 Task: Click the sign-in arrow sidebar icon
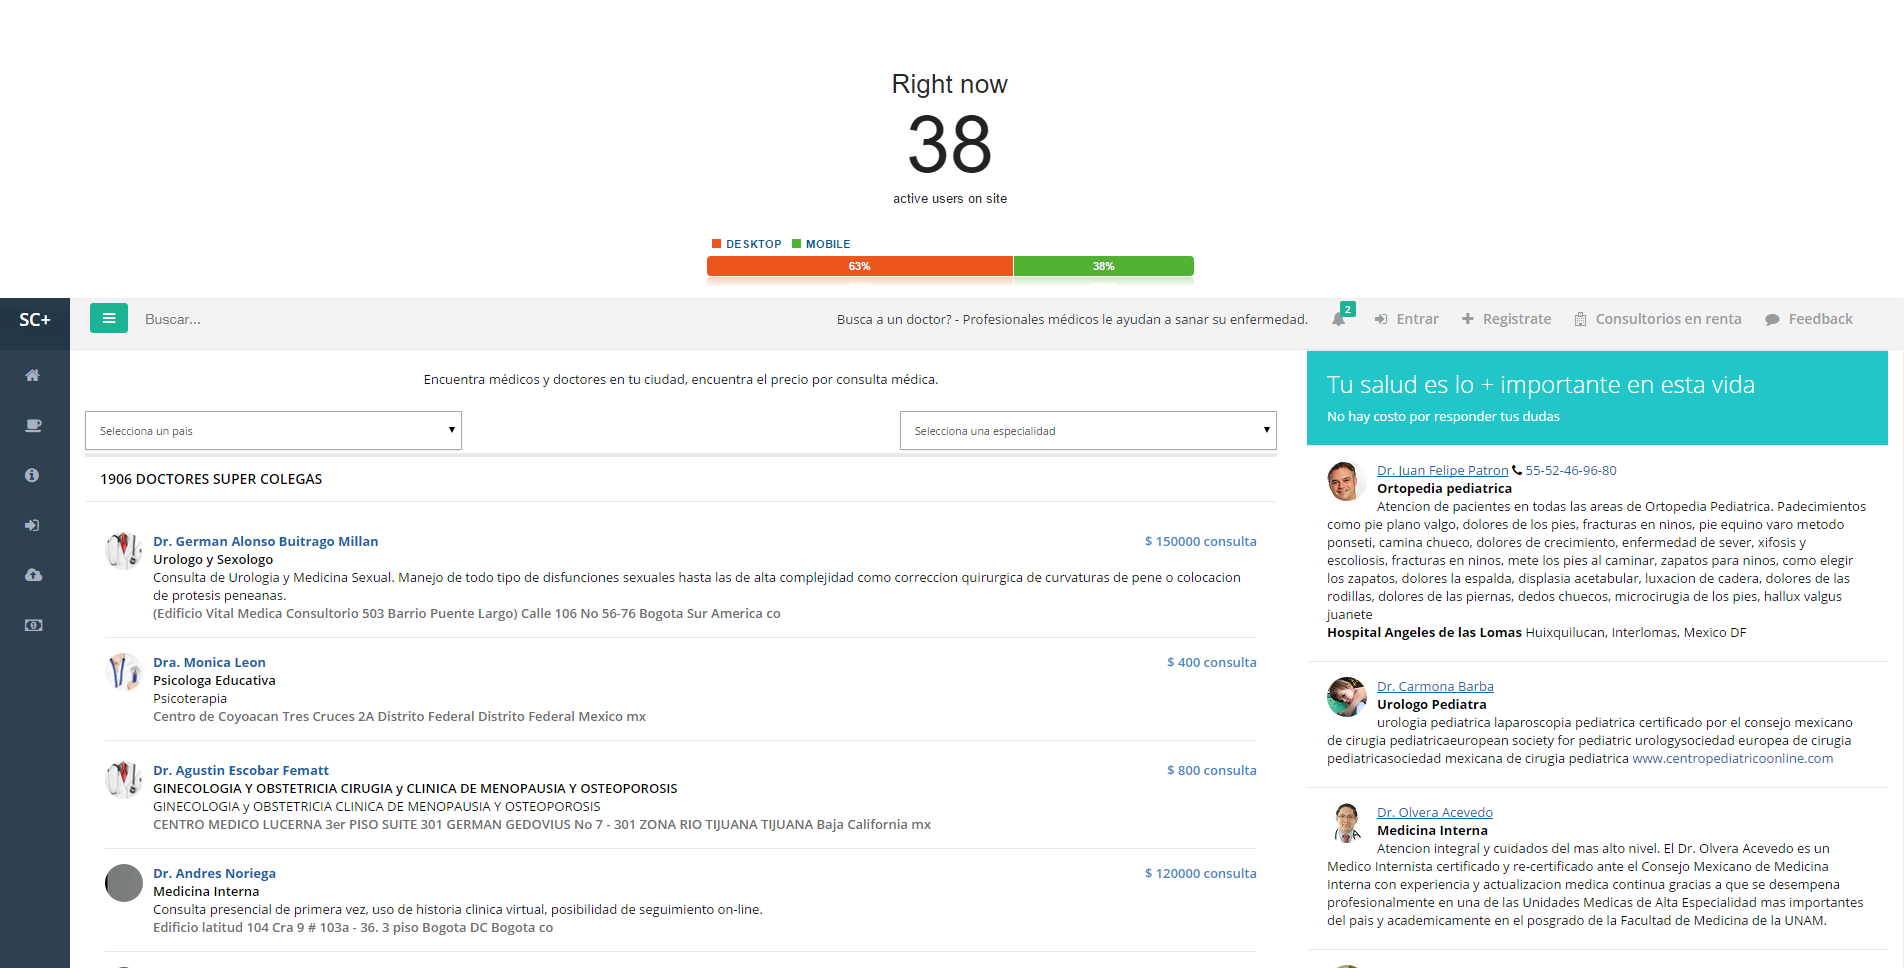click(x=32, y=525)
